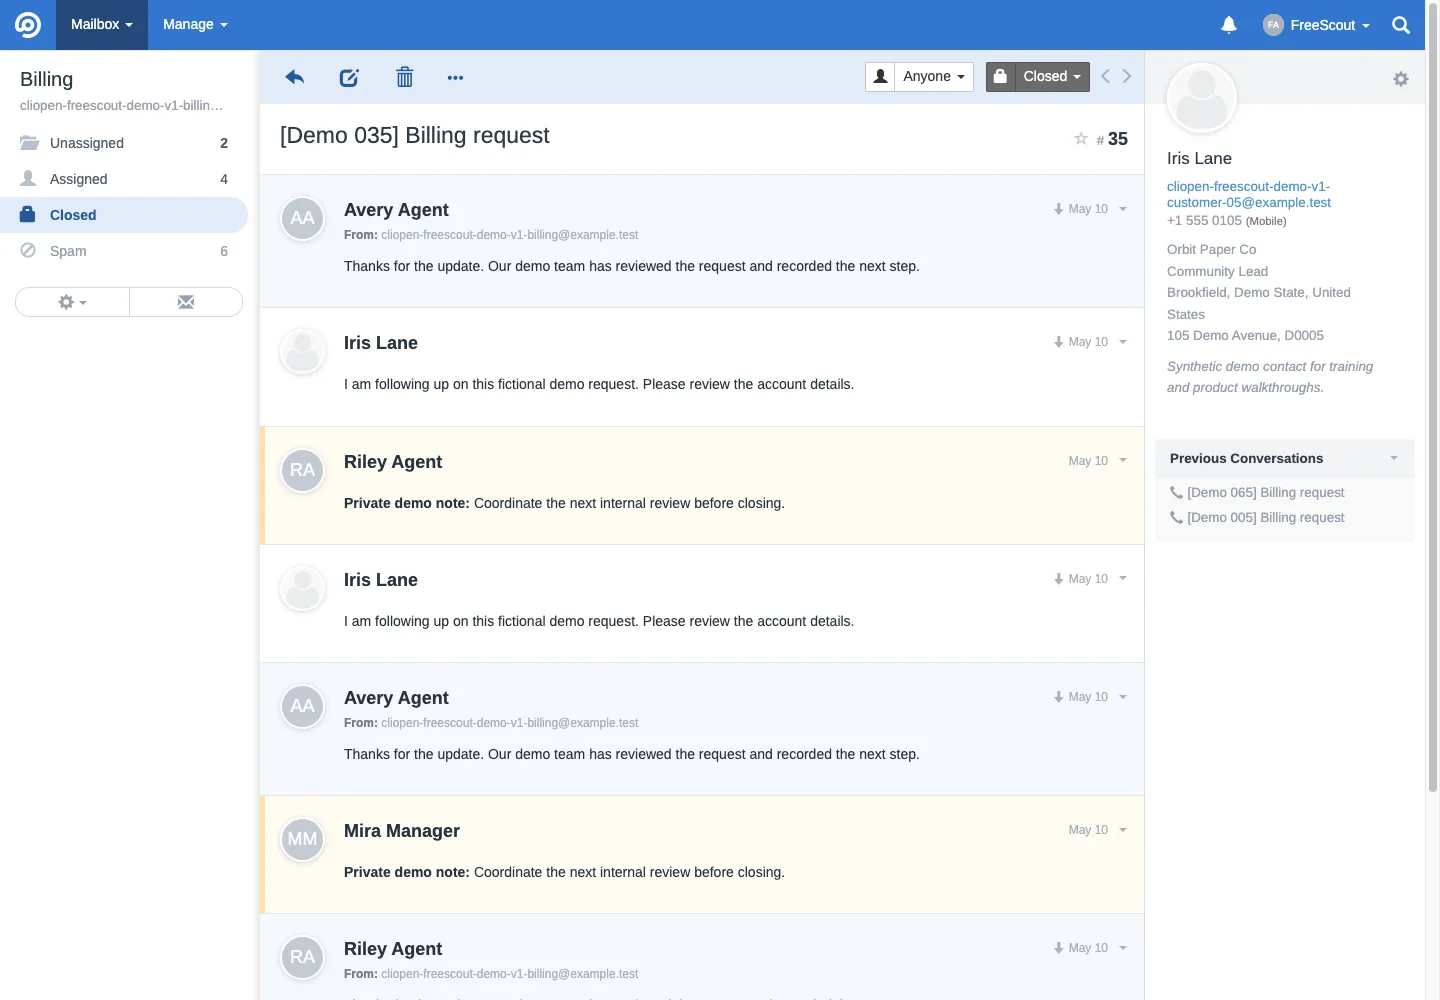Click first Avery Agent AA avatar
This screenshot has width=1440, height=1000.
click(x=302, y=218)
